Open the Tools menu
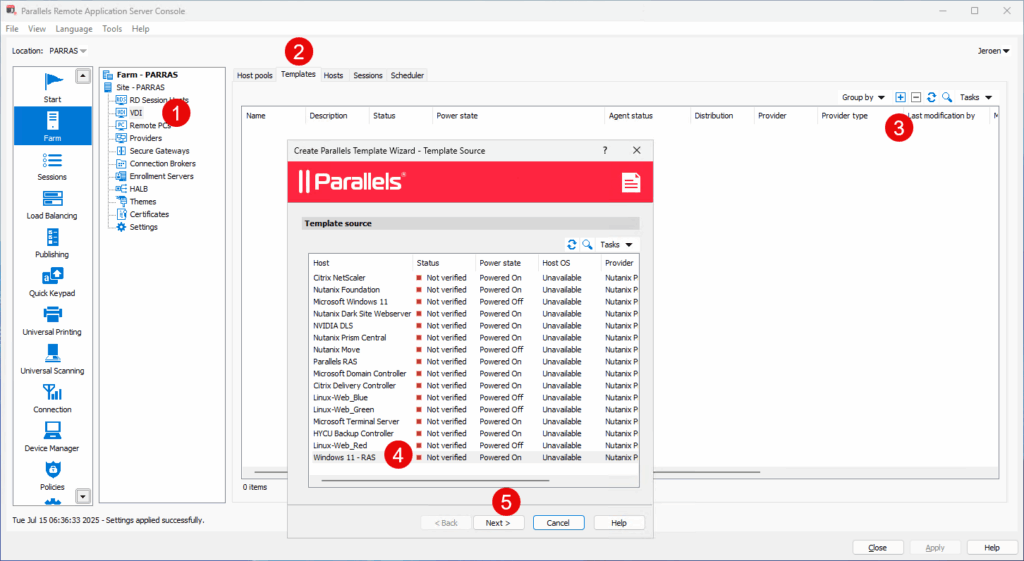The image size is (1024, 561). [x=112, y=29]
